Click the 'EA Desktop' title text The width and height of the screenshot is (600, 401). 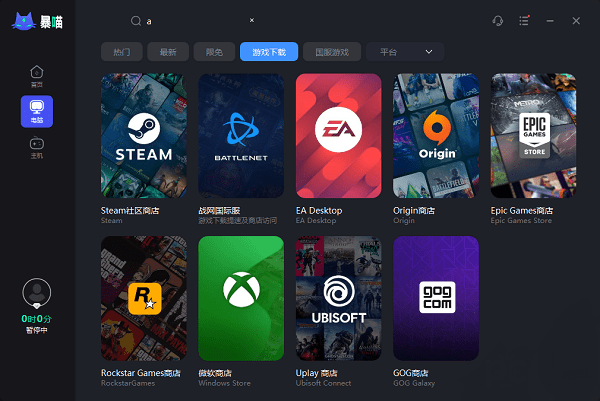pyautogui.click(x=319, y=210)
